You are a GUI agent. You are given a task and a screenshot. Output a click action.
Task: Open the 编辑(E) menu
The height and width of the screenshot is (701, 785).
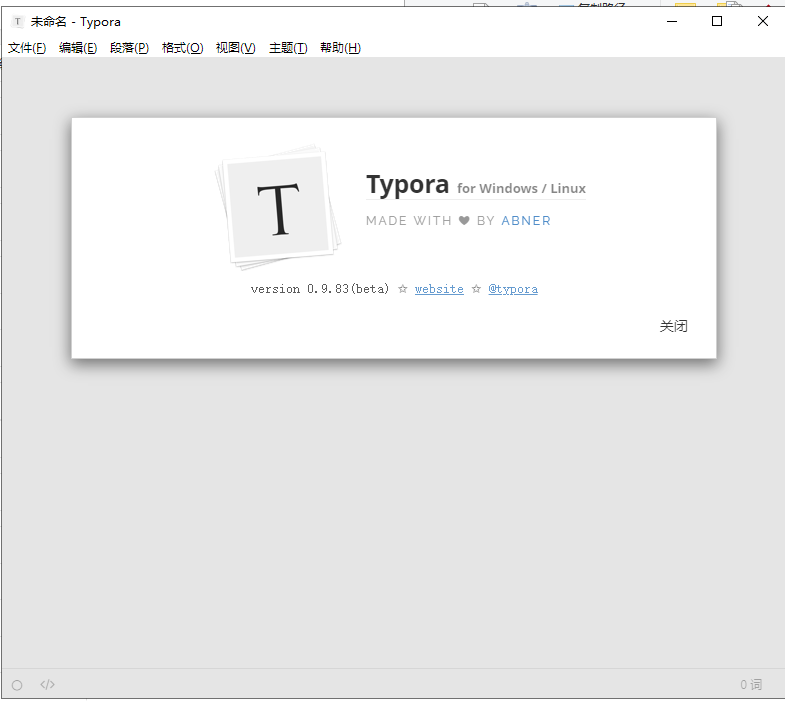click(x=78, y=48)
